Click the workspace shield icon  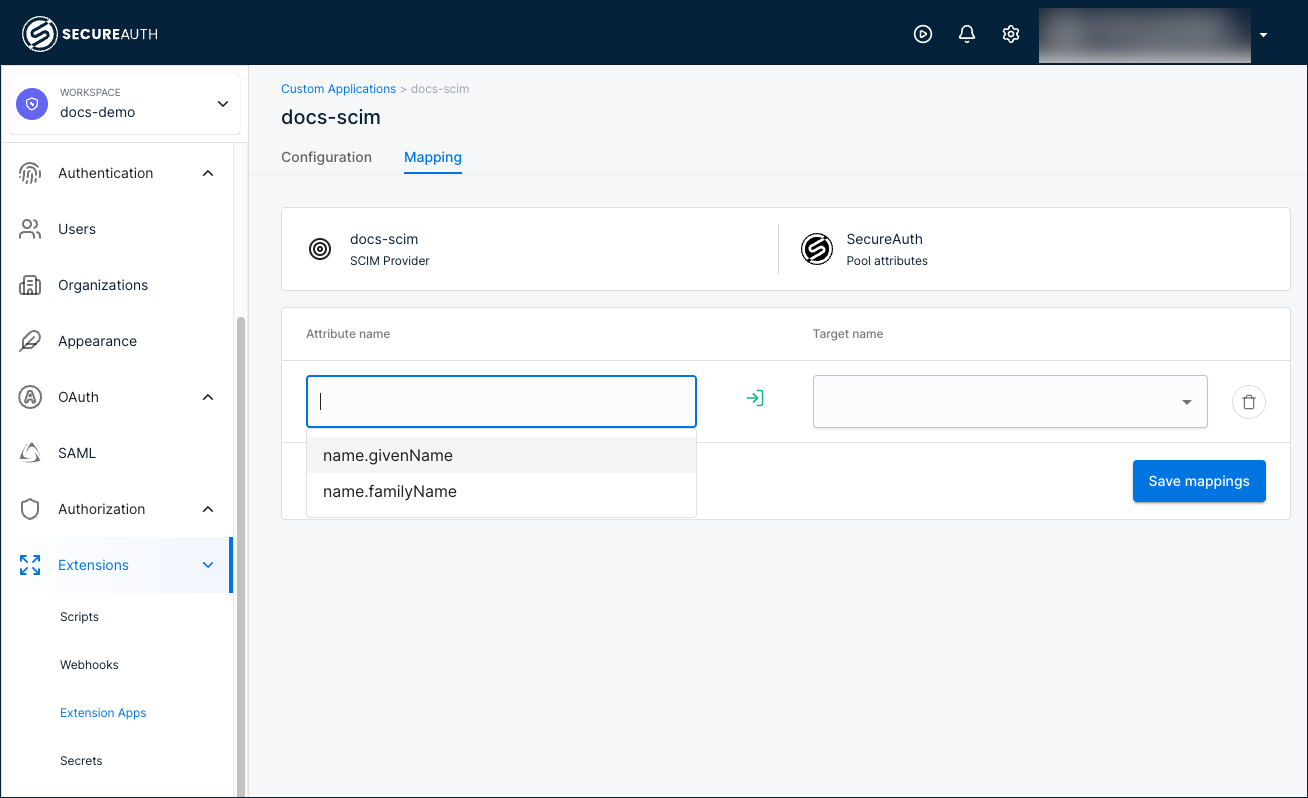coord(32,104)
